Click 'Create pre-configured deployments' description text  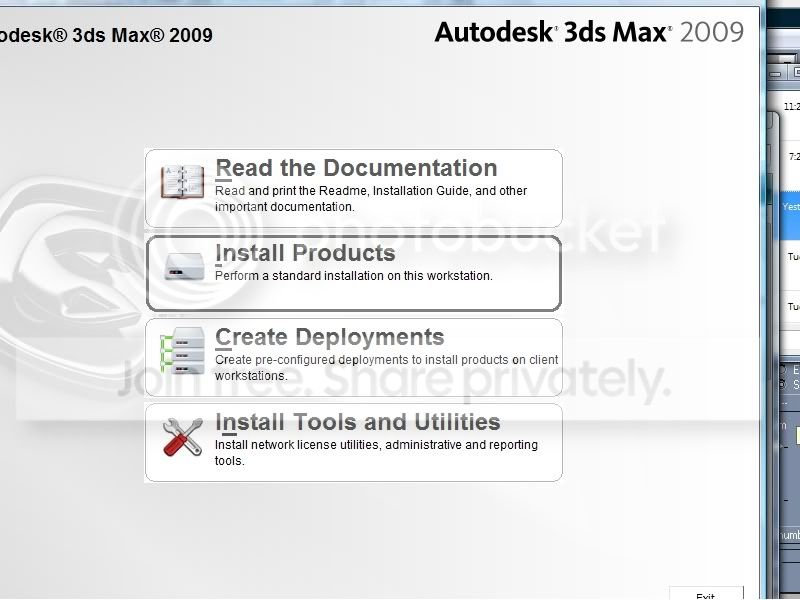(386, 367)
